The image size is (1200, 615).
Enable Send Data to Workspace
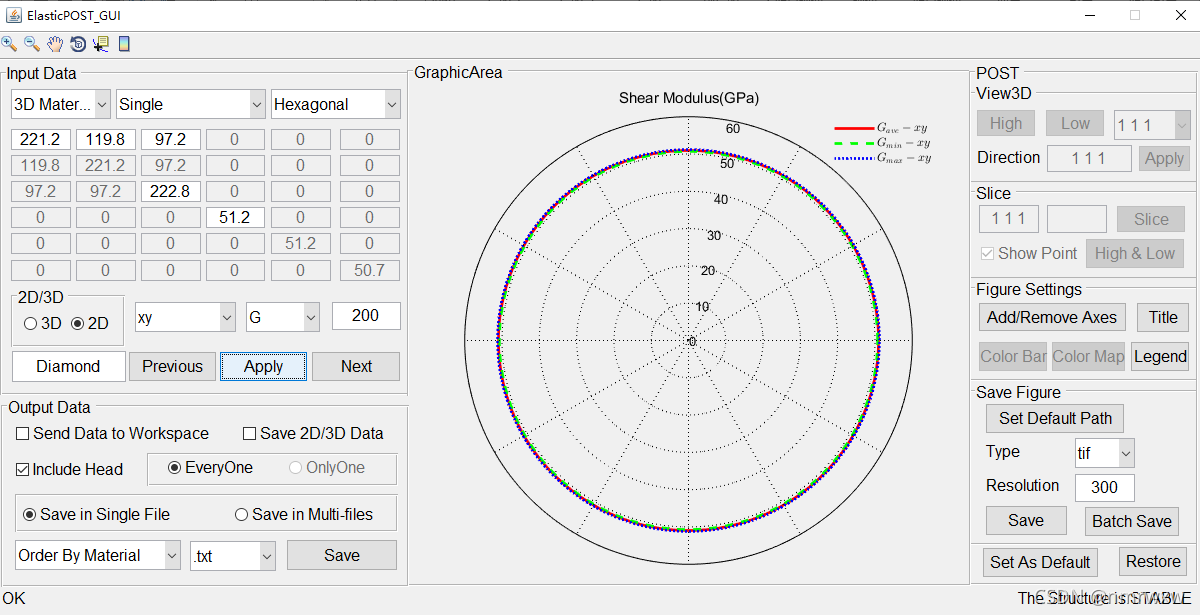22,433
